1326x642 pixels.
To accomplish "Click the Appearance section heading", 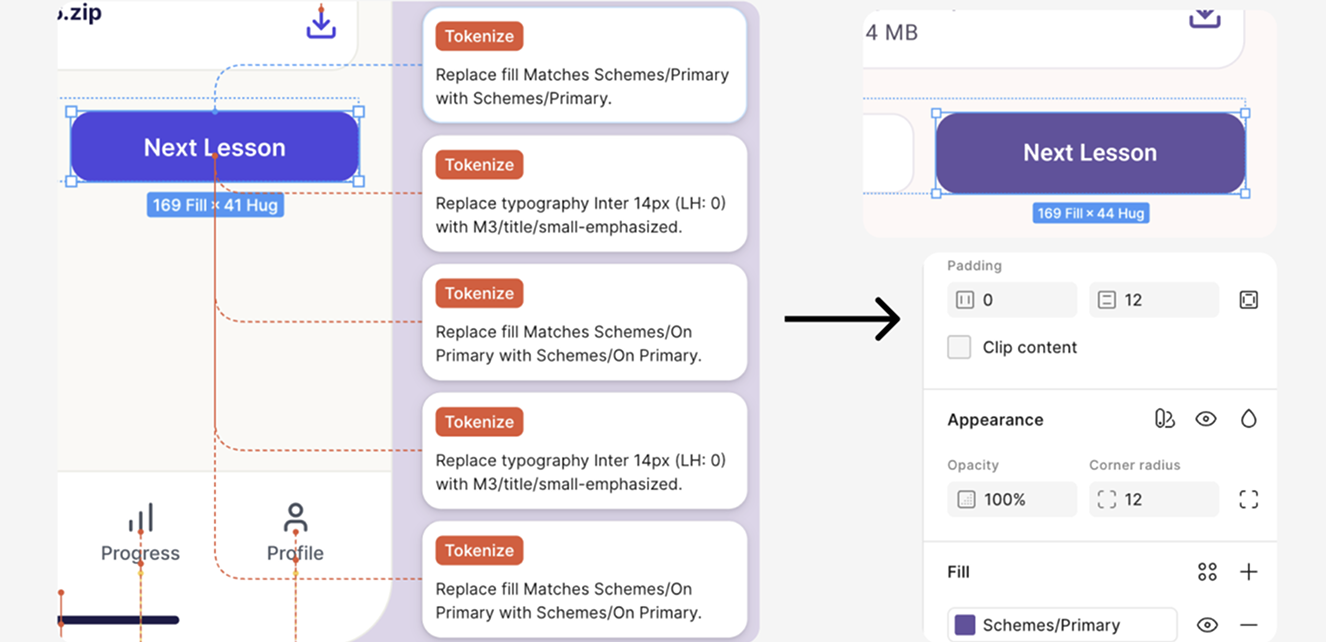I will click(995, 420).
